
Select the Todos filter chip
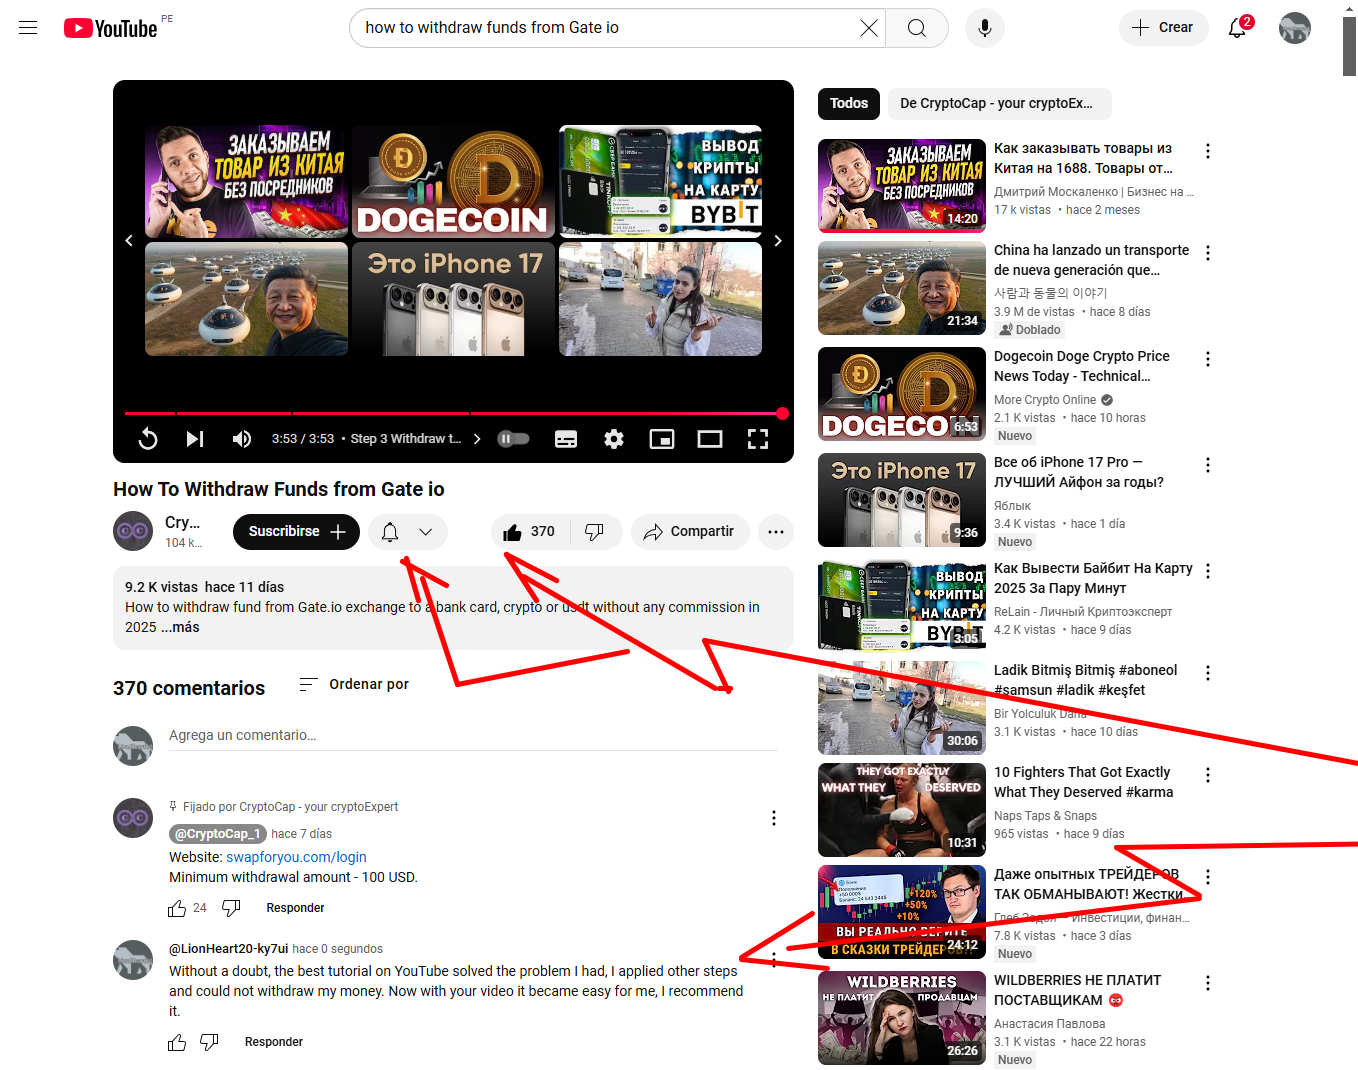[x=849, y=103]
